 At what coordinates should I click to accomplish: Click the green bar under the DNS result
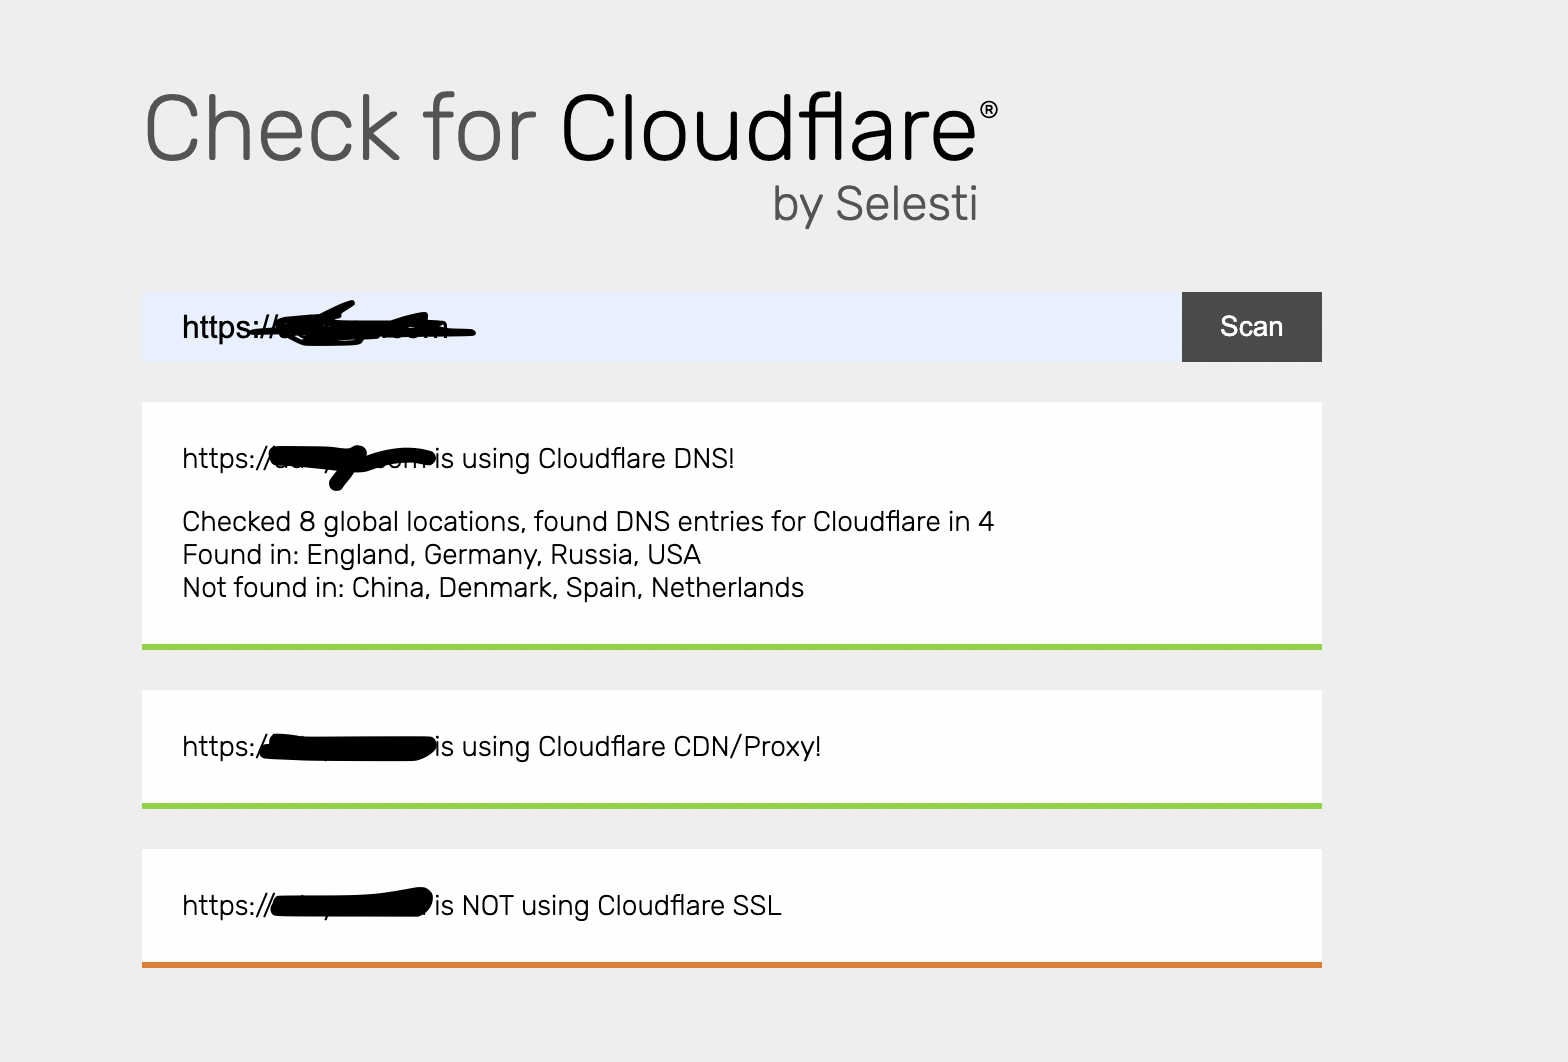(731, 647)
